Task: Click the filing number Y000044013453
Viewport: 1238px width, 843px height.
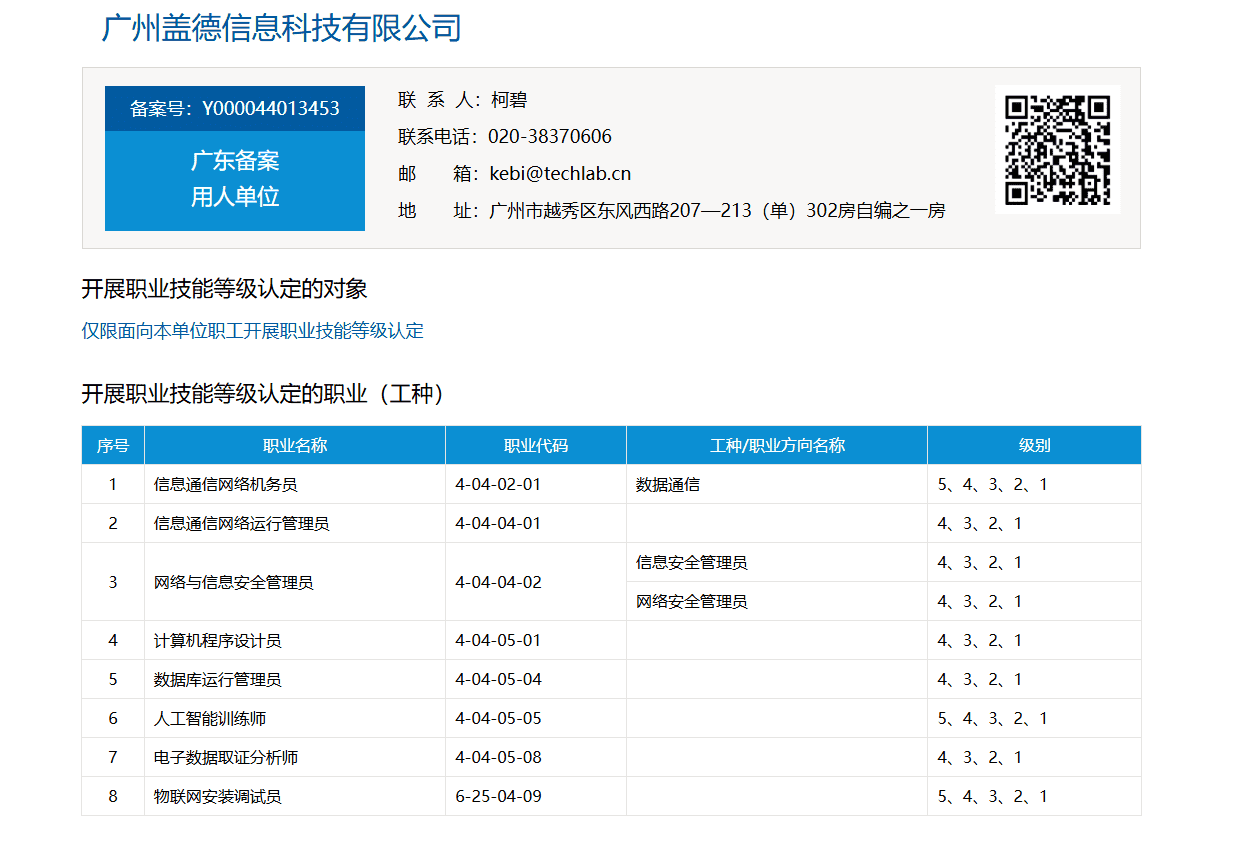Action: [270, 109]
